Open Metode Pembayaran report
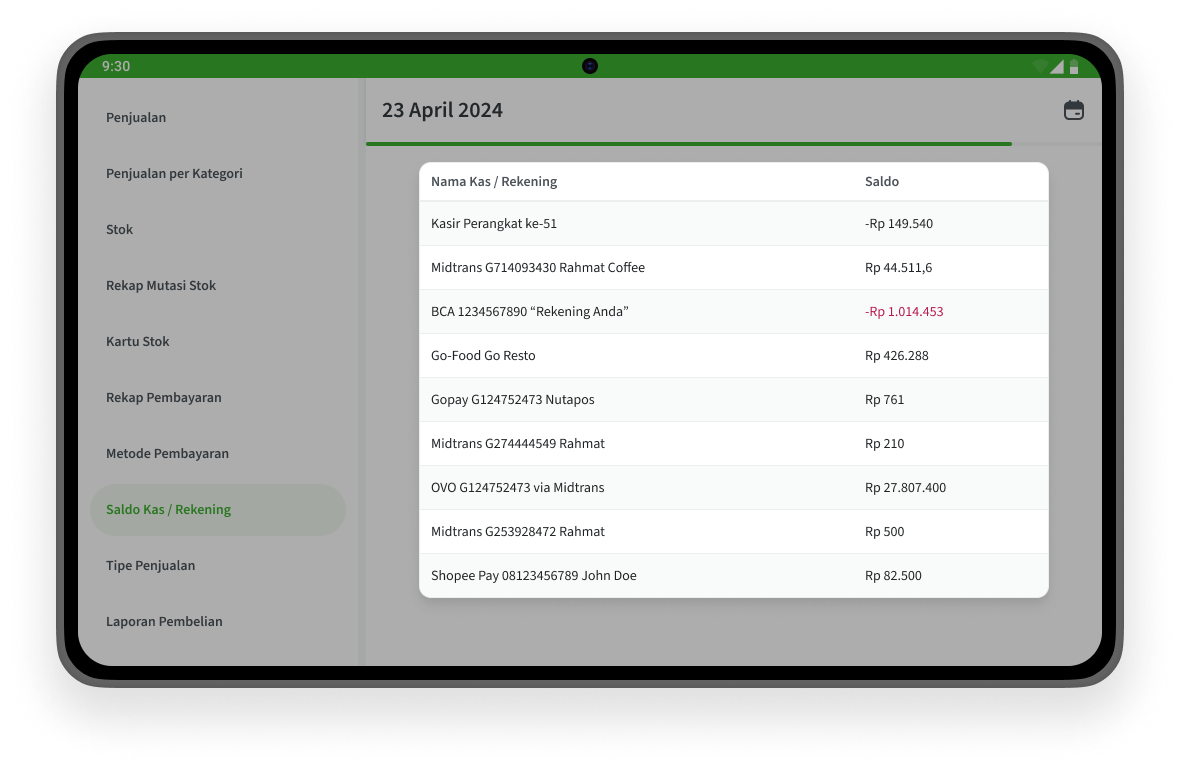The height and width of the screenshot is (768, 1180). point(167,453)
